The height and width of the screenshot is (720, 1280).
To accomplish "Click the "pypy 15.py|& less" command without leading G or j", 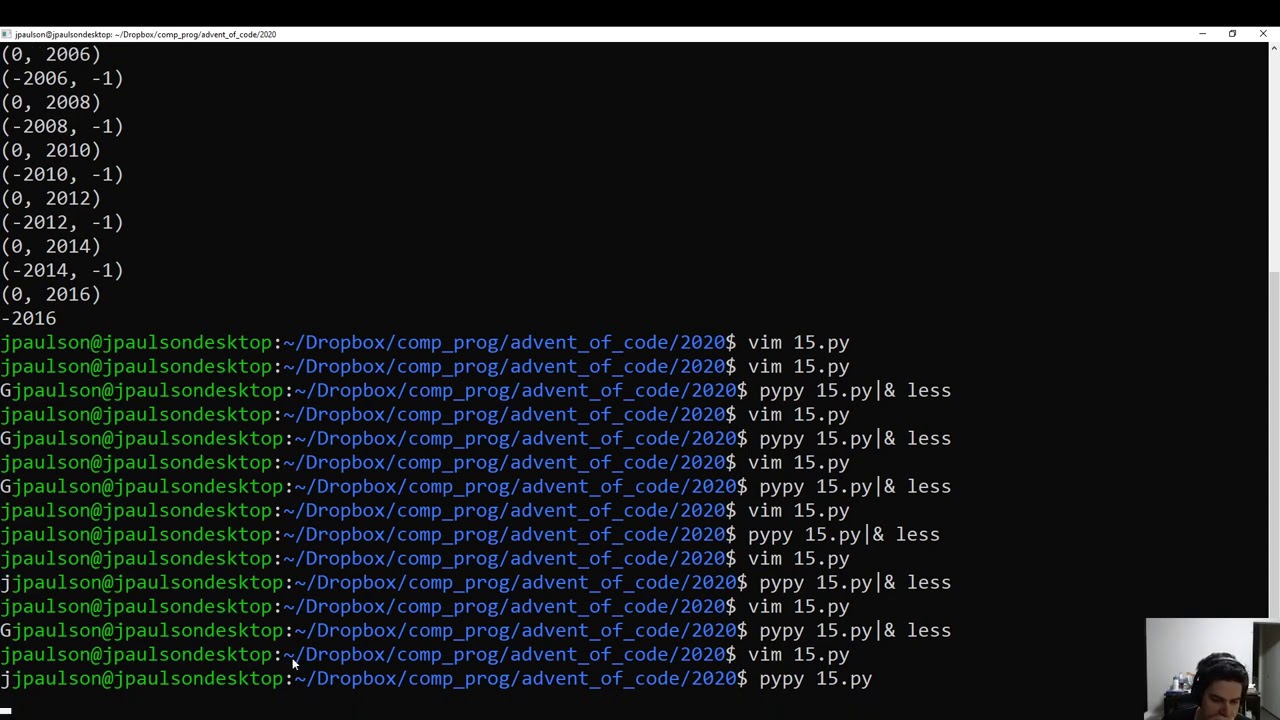I will (x=843, y=534).
